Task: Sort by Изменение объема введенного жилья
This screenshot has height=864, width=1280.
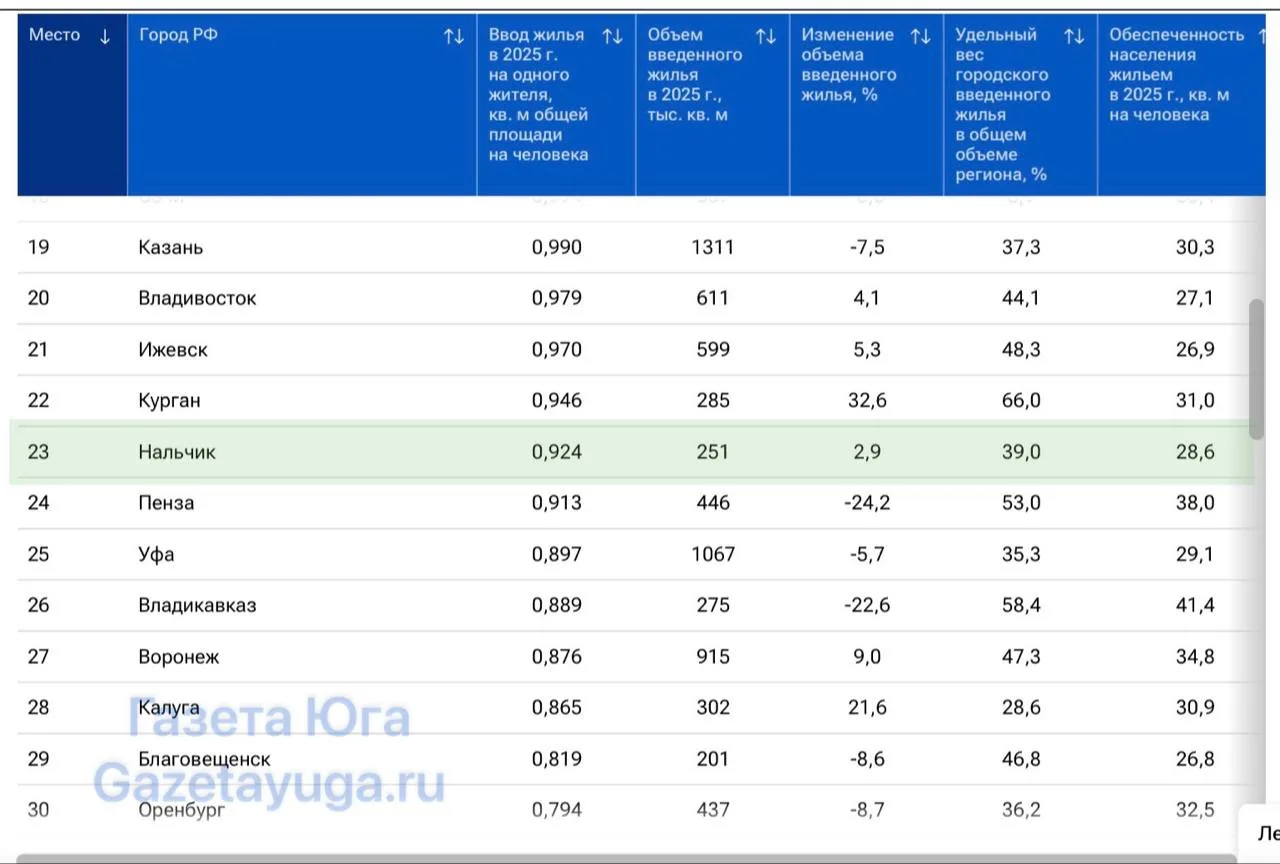Action: 920,37
